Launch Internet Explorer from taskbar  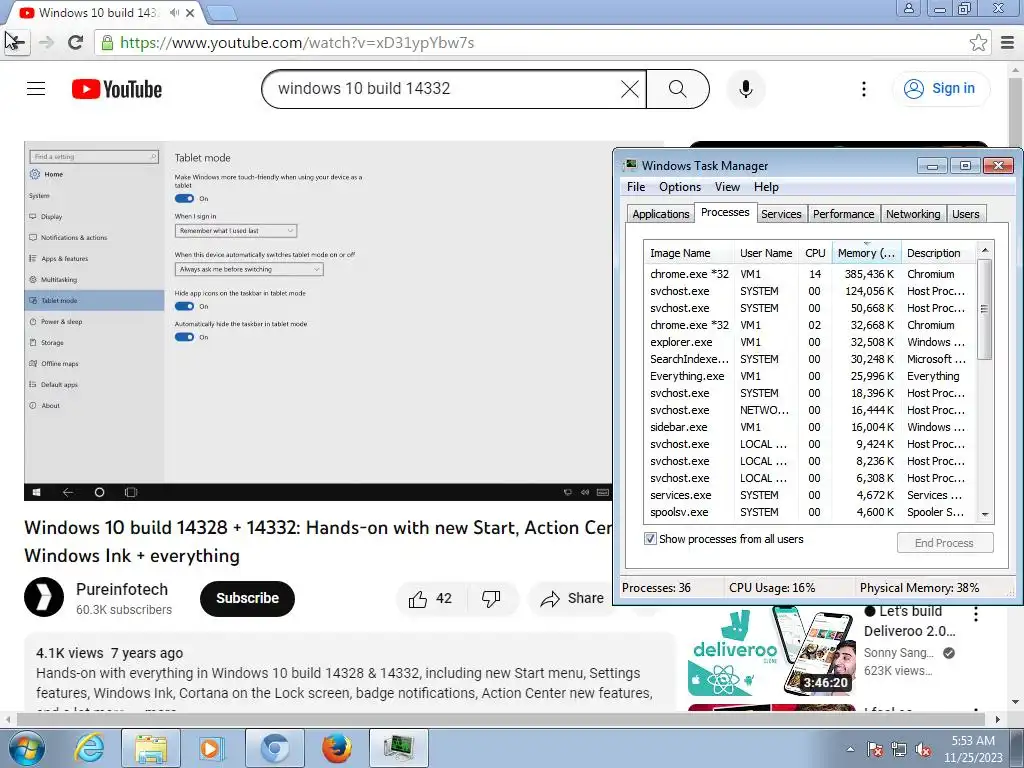pyautogui.click(x=89, y=748)
